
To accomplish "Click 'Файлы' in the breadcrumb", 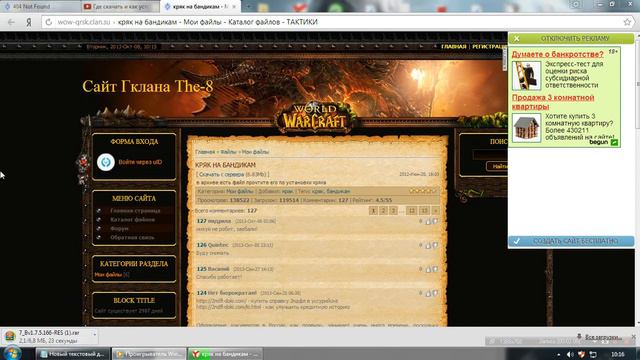I will (x=228, y=152).
